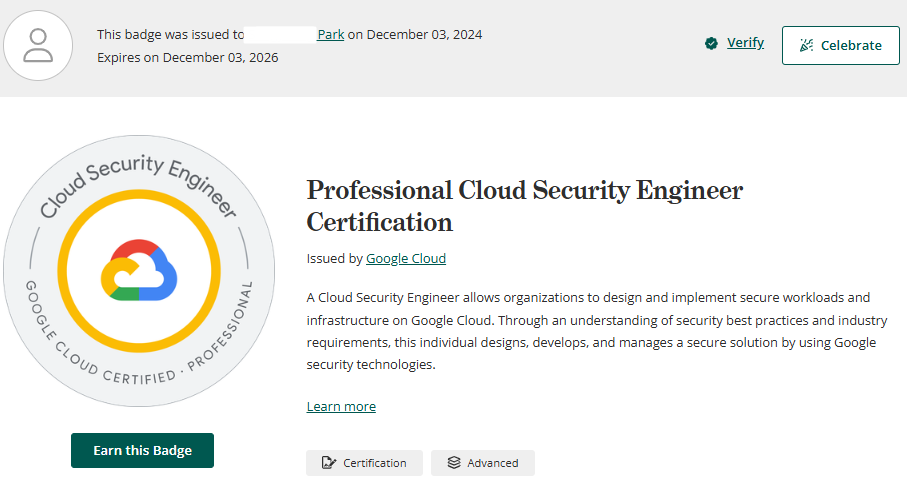Click the green verified checkmark icon
Screen dimensions: 907x496
(x=711, y=43)
